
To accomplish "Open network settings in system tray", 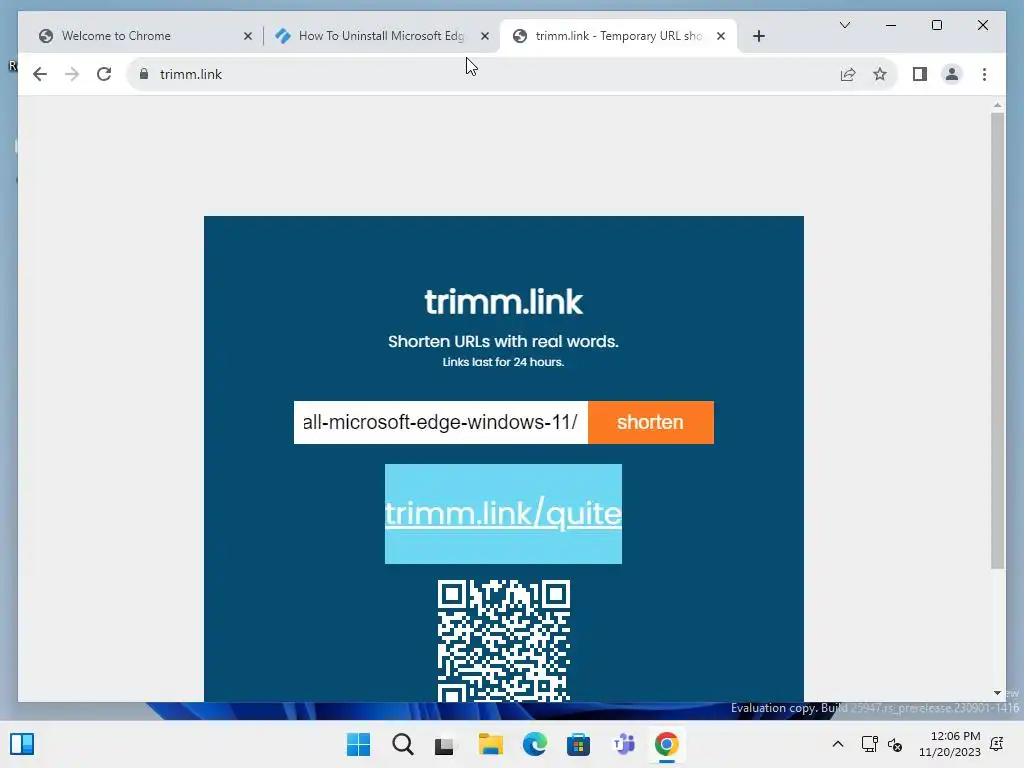I will tap(870, 744).
